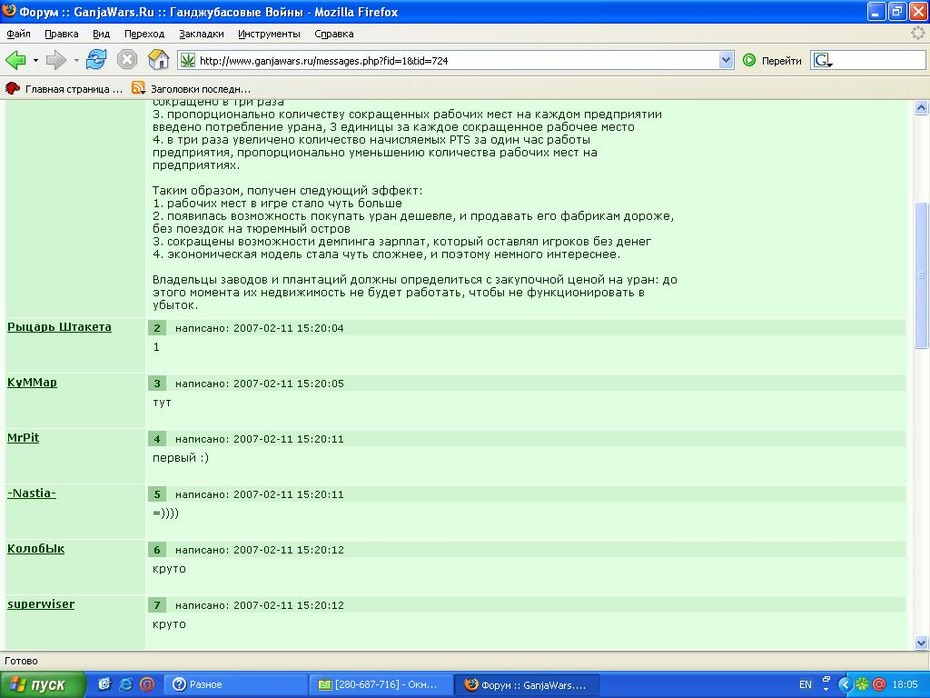The height and width of the screenshot is (698, 930).
Task: Click the Форум :: GanjaWars taskbar button
Action: tap(527, 684)
